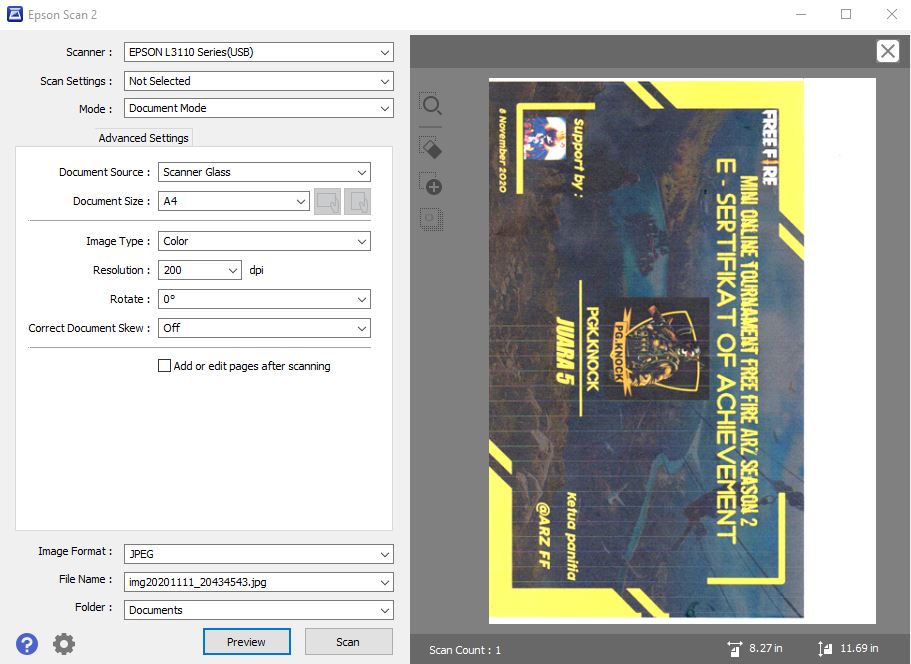
Task: Click the 8.27 in width value
Action: pyautogui.click(x=766, y=648)
